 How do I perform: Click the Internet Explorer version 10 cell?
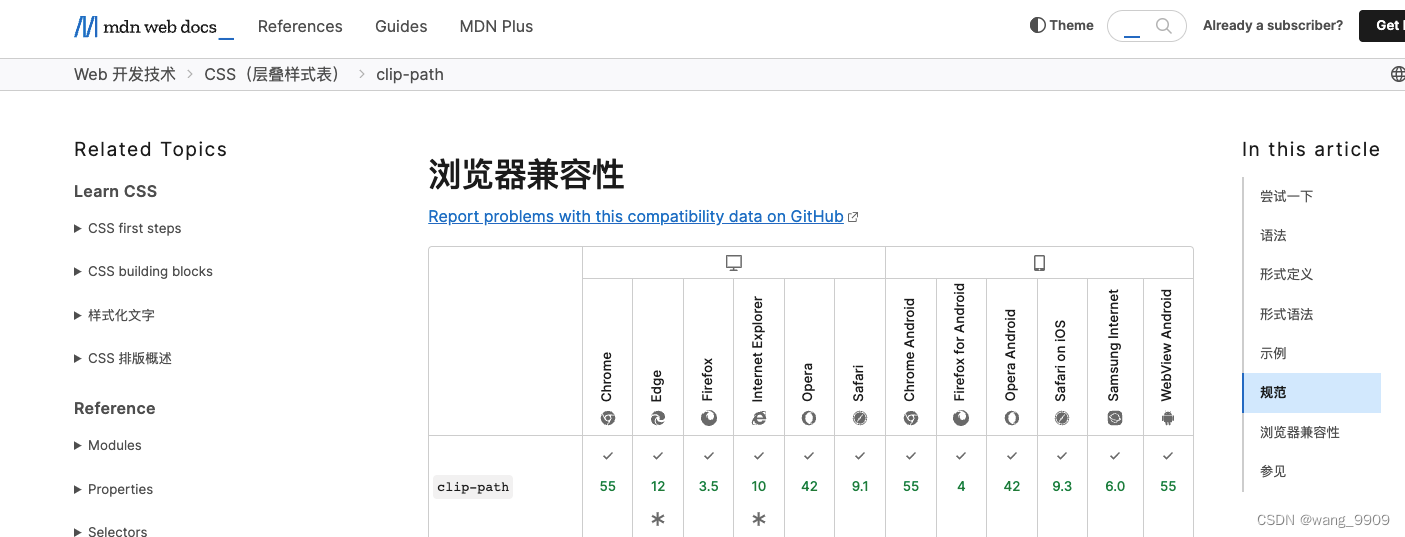tap(759, 486)
